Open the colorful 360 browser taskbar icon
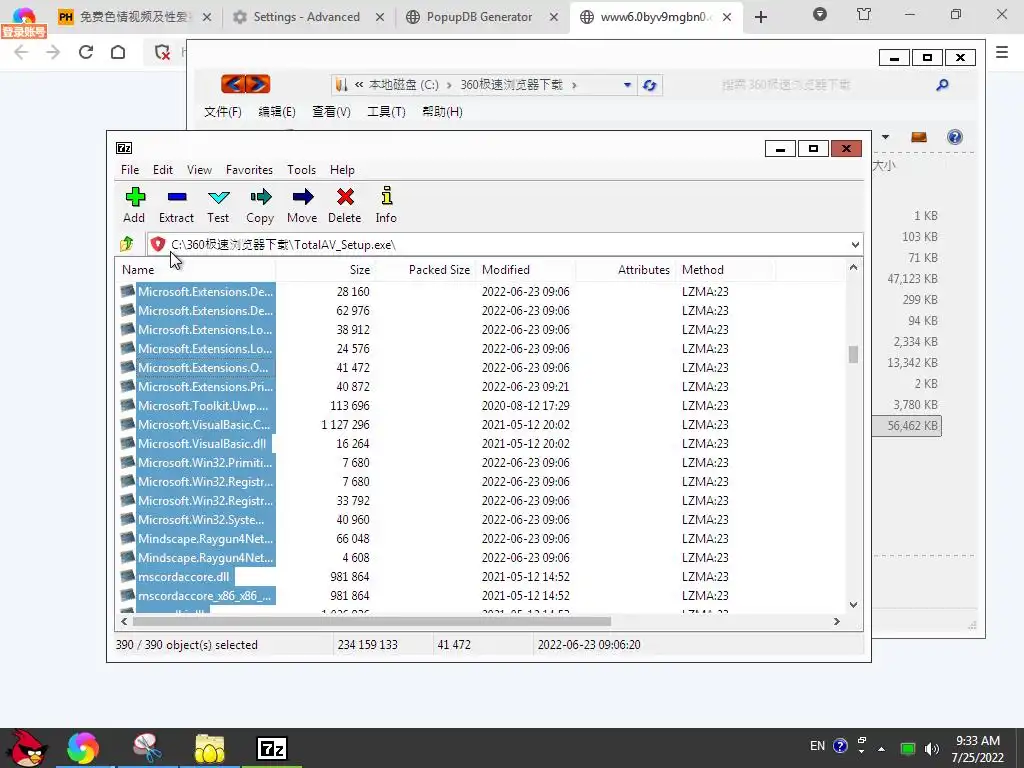 [83, 748]
